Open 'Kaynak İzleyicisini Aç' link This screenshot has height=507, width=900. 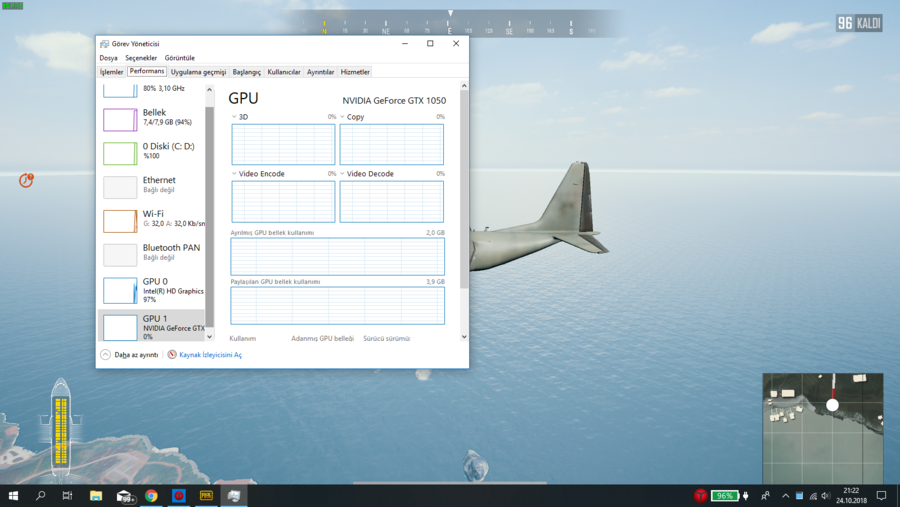pos(211,355)
